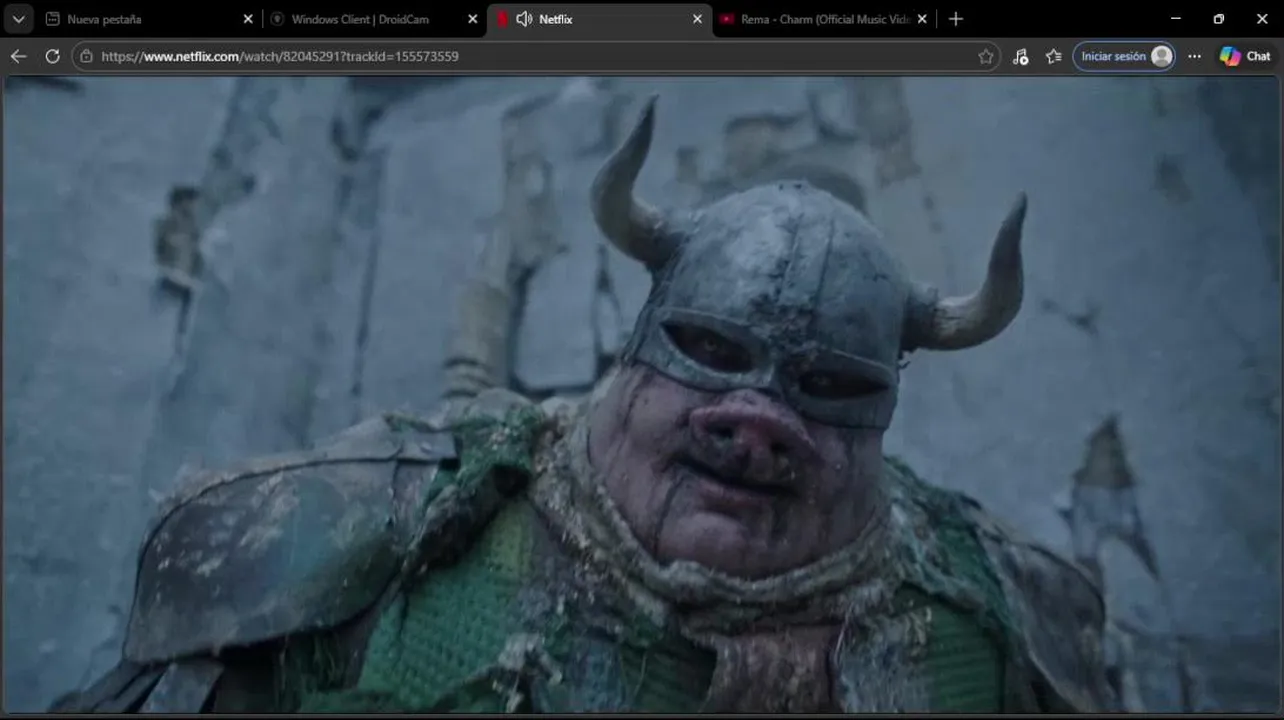This screenshot has width=1284, height=720.
Task: Reload the Netflix page
Action: 52,56
